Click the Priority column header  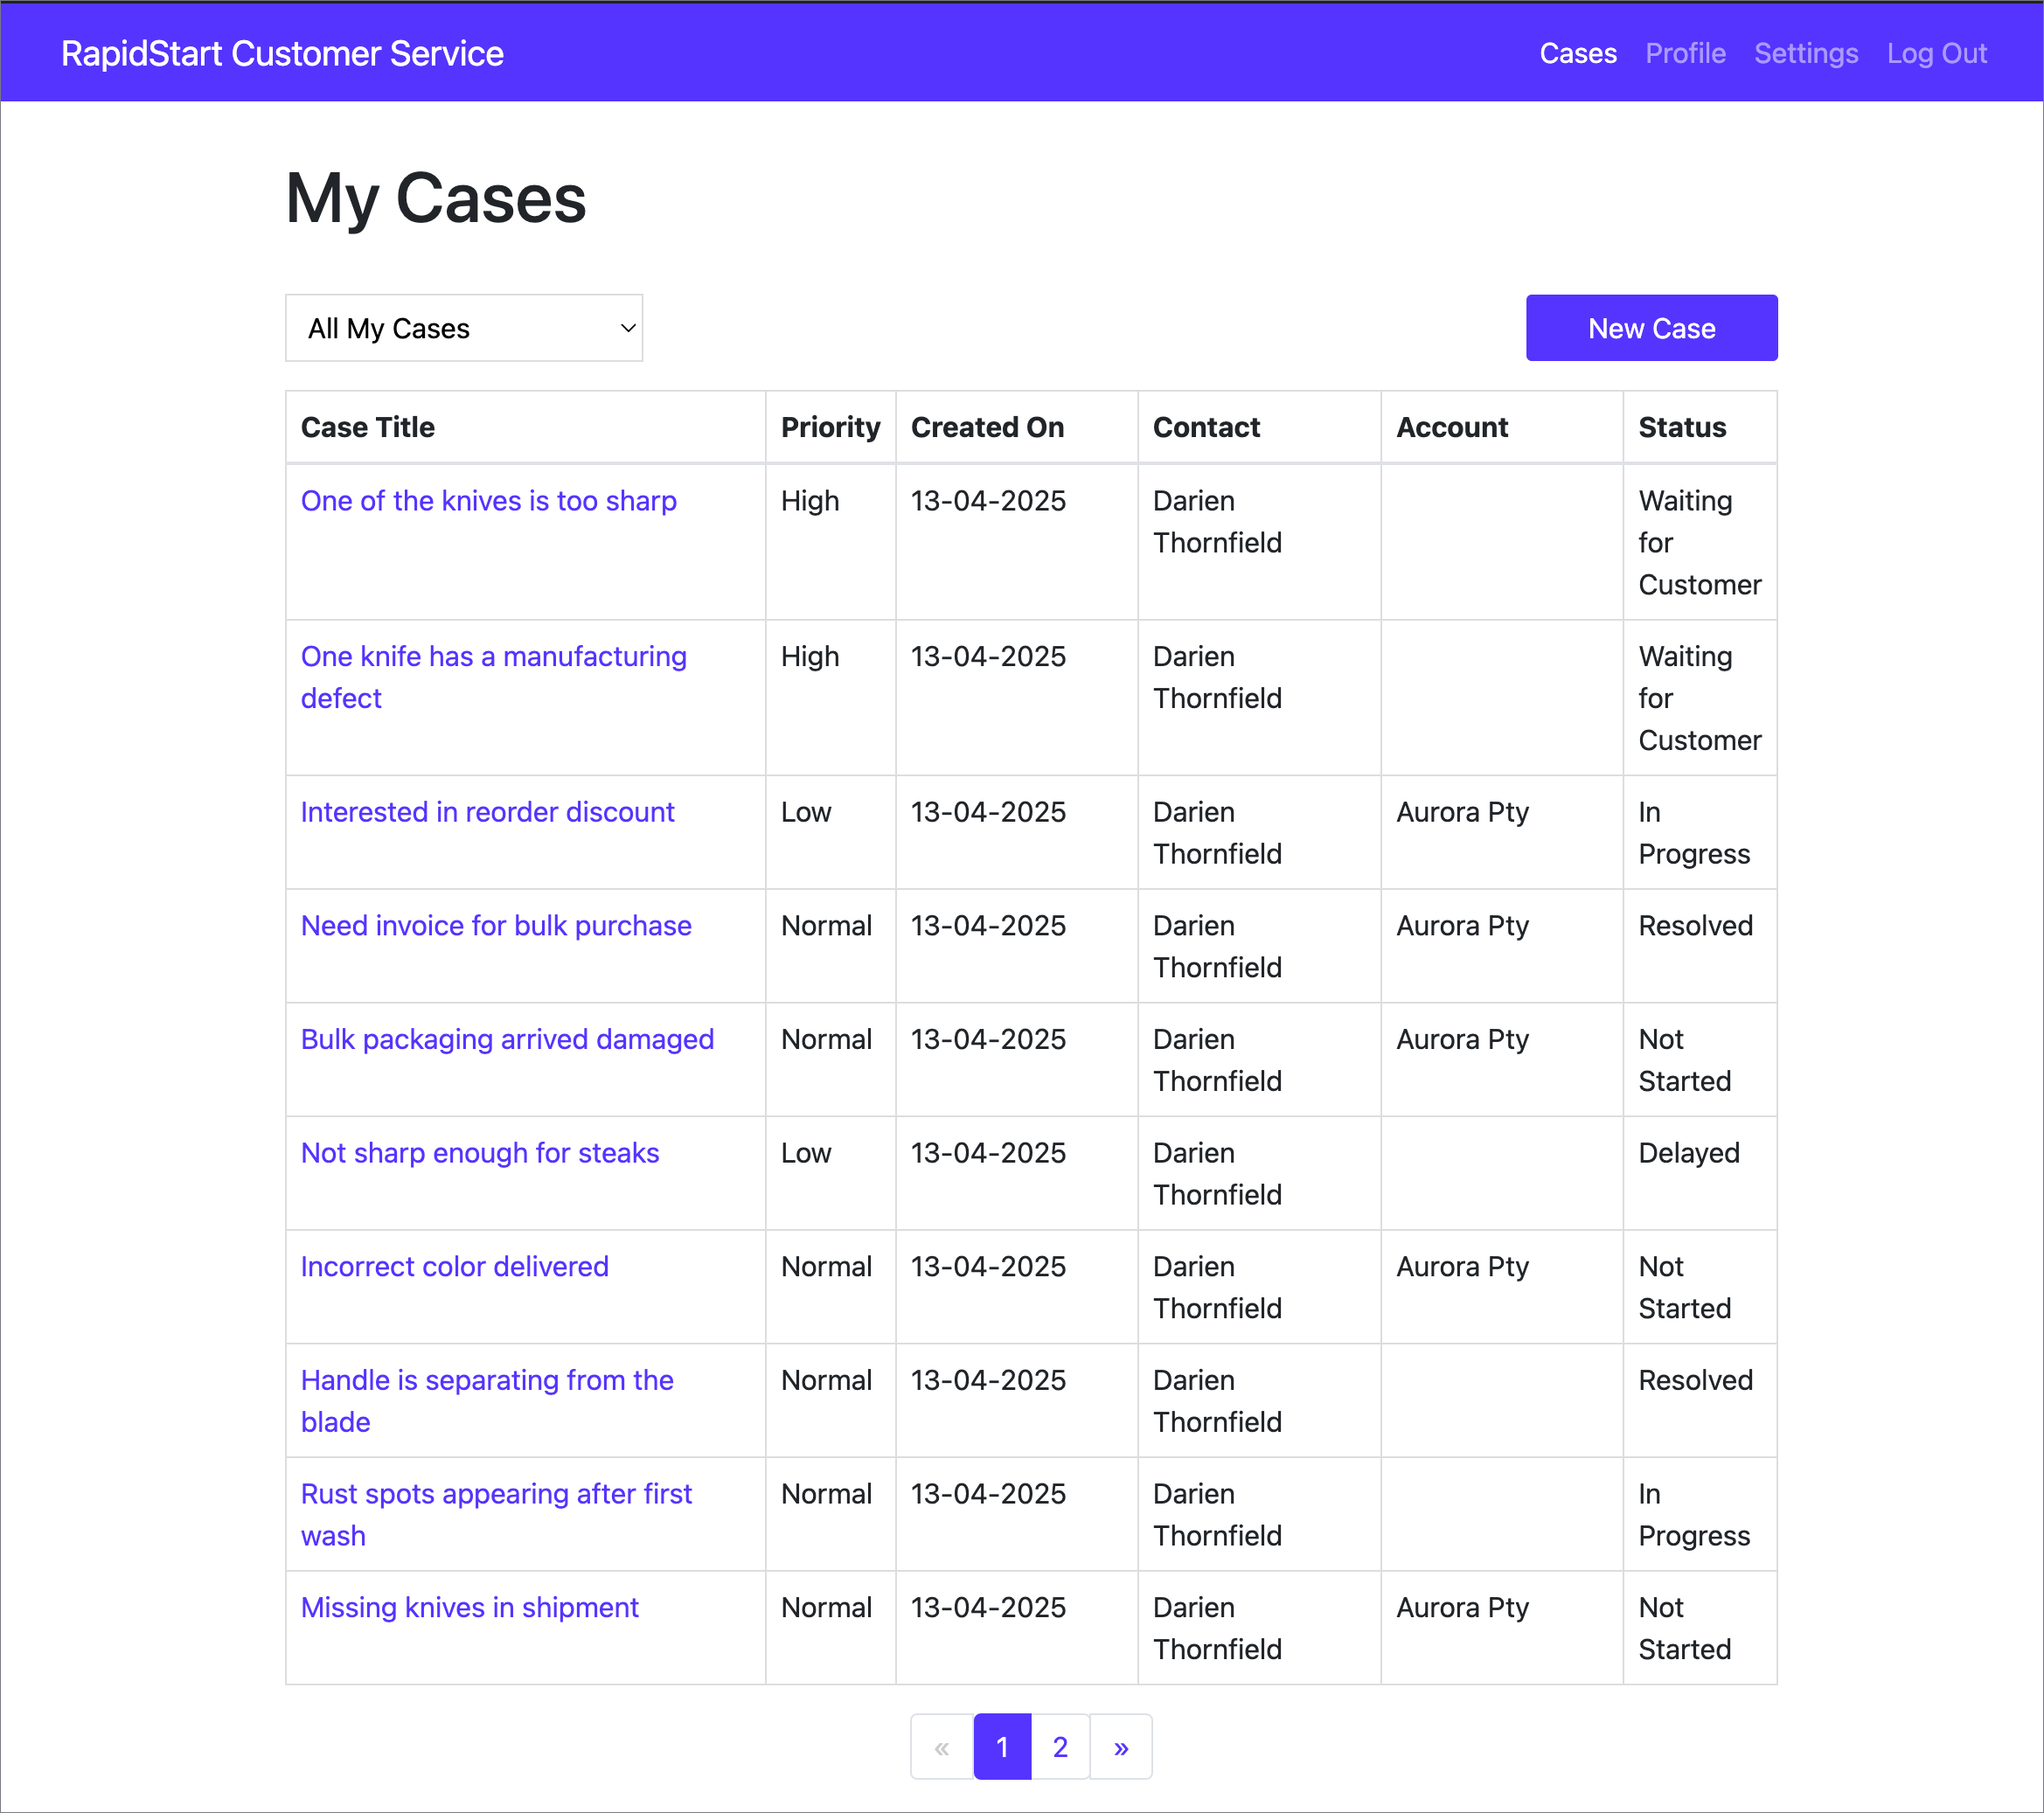pyautogui.click(x=830, y=427)
